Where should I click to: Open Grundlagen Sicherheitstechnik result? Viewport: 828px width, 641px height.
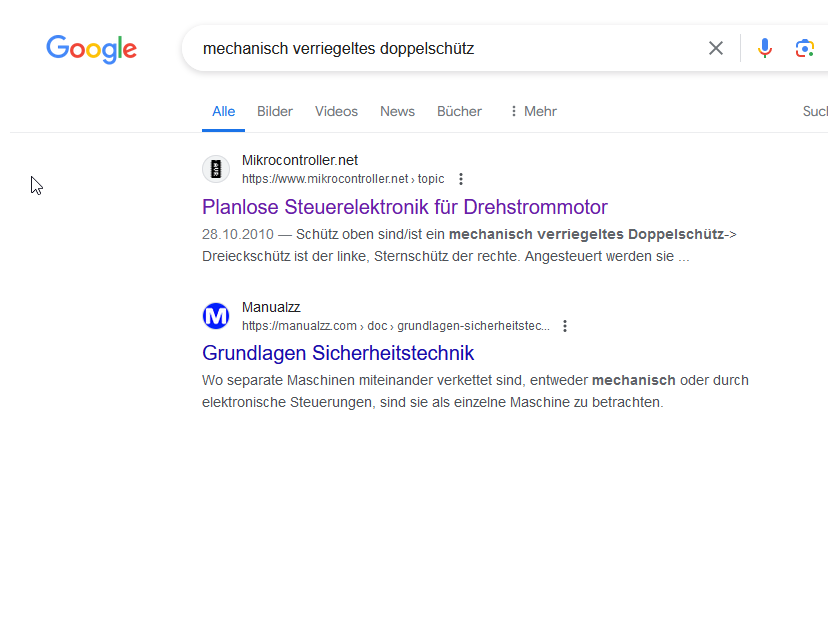(x=338, y=353)
